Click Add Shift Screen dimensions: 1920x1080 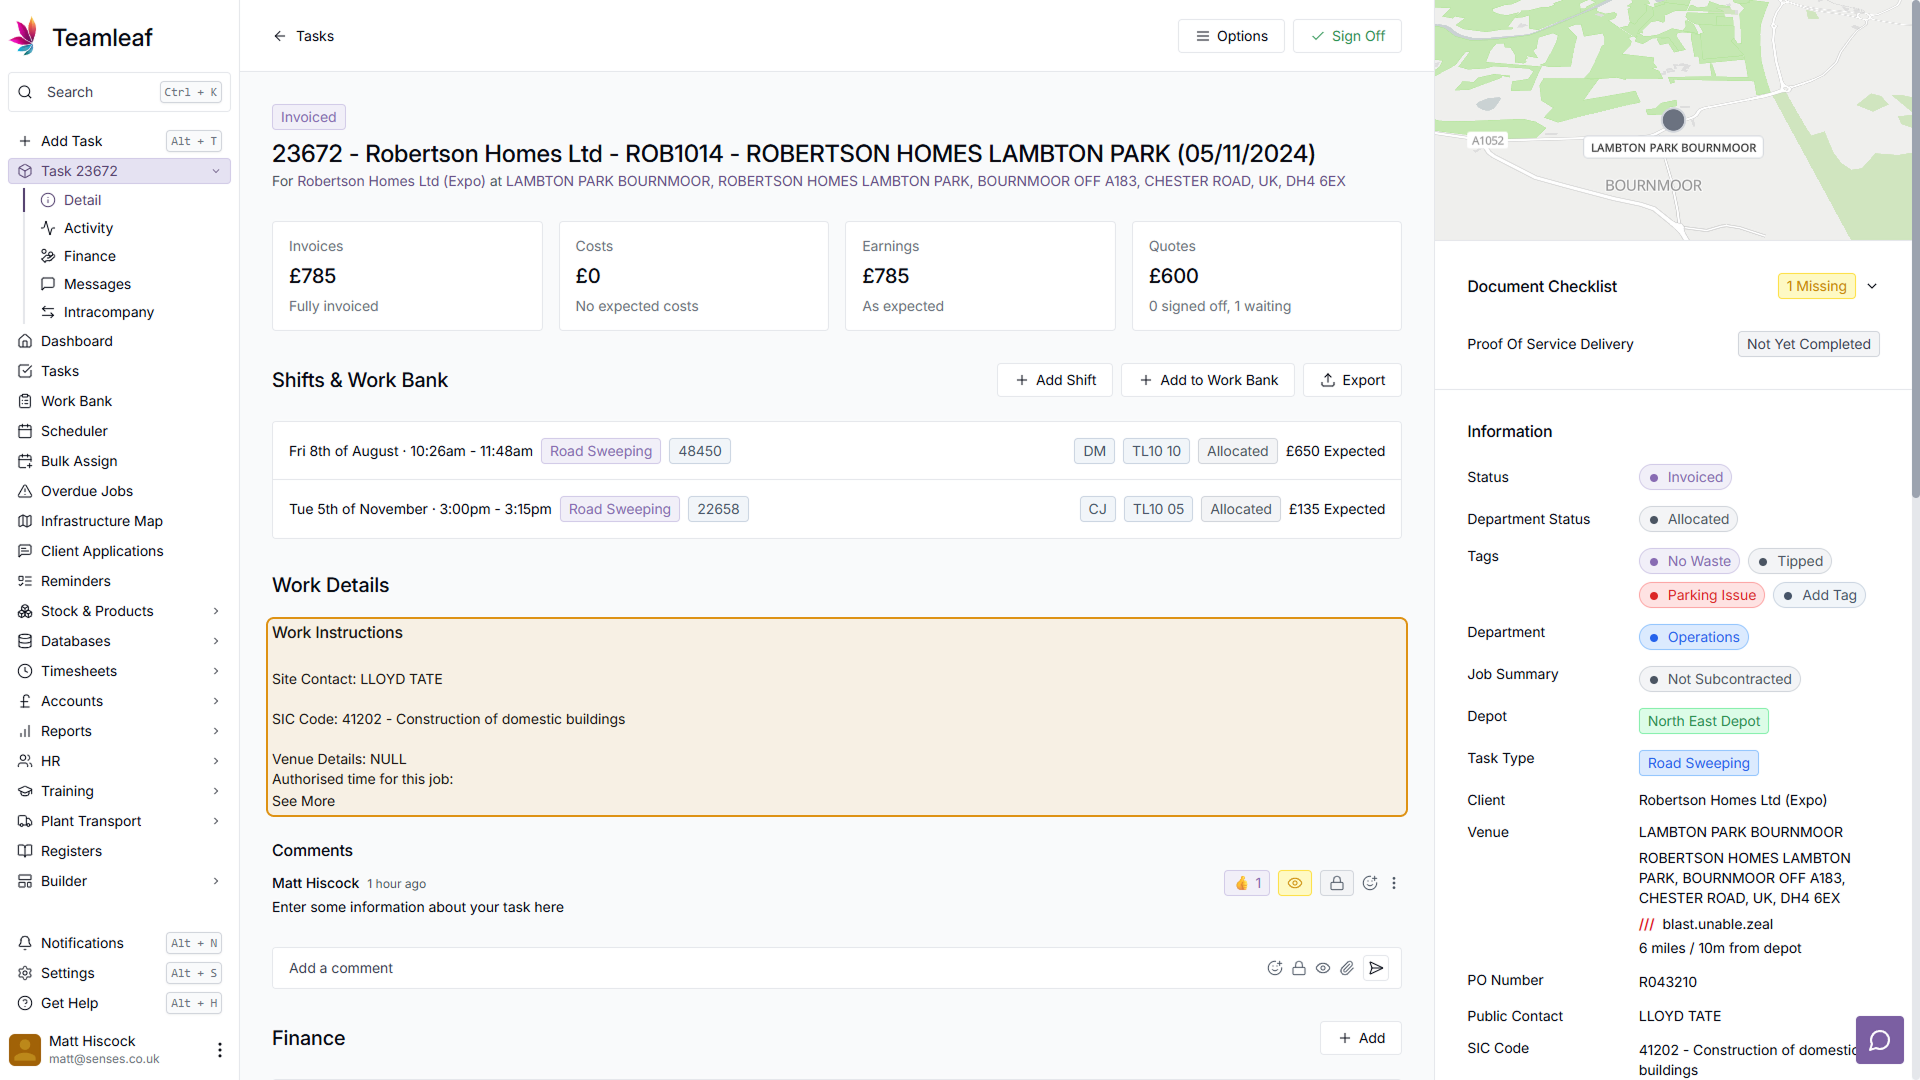click(x=1055, y=380)
